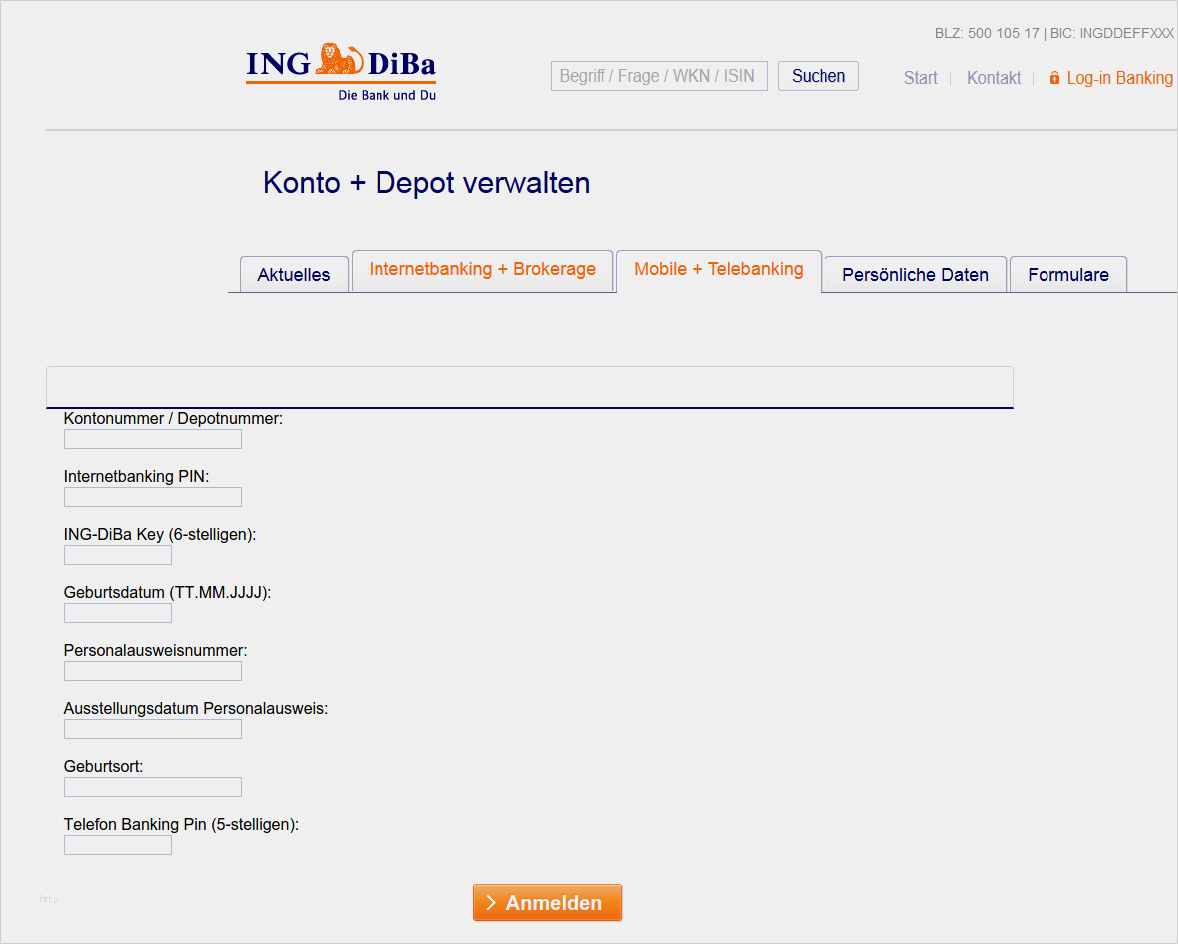This screenshot has height=944, width=1178.
Task: Focus the Kontonummer / Depotnummer field
Action: coord(153,439)
